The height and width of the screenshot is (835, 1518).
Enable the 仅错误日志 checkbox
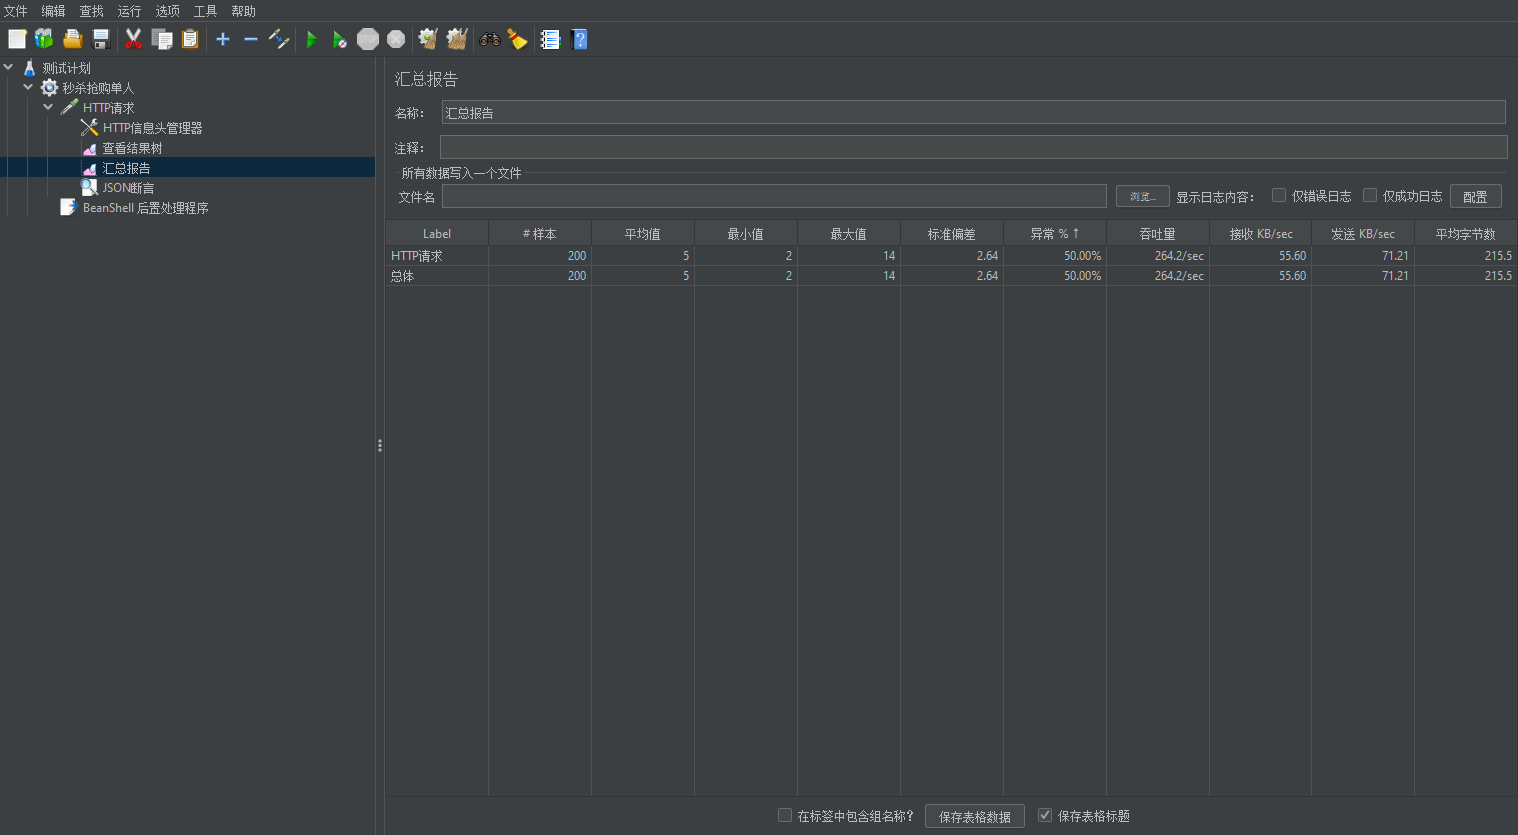1279,195
